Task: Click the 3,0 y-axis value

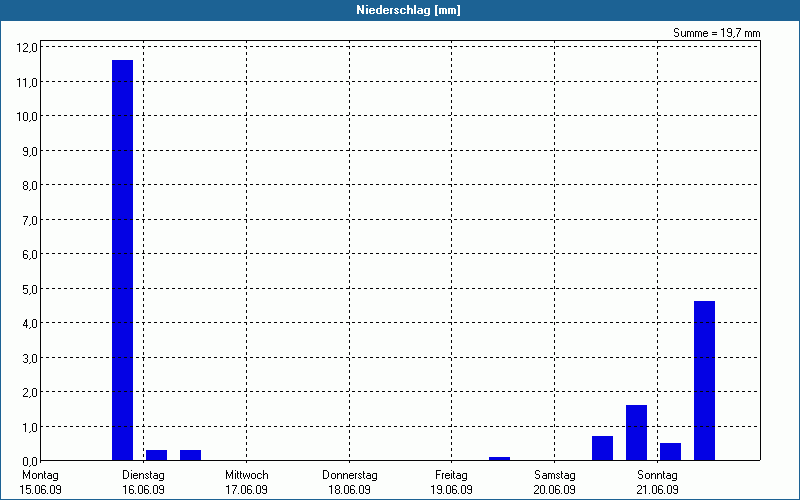Action: pyautogui.click(x=29, y=358)
